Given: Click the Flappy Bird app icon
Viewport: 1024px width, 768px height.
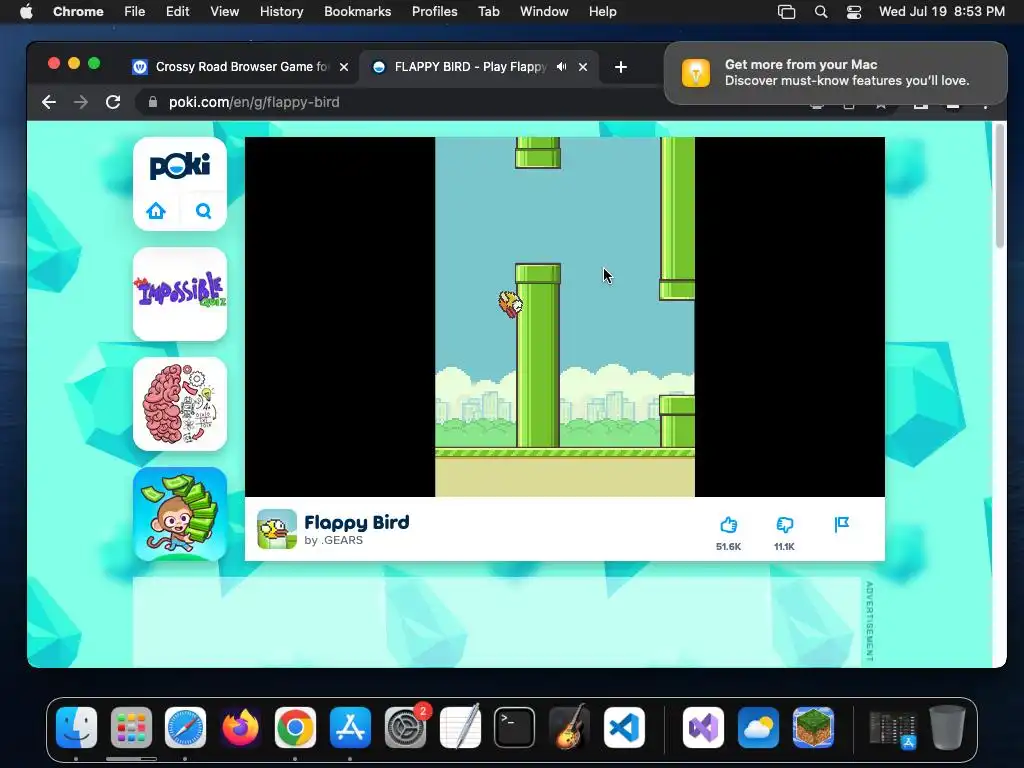Looking at the screenshot, I should coord(277,529).
